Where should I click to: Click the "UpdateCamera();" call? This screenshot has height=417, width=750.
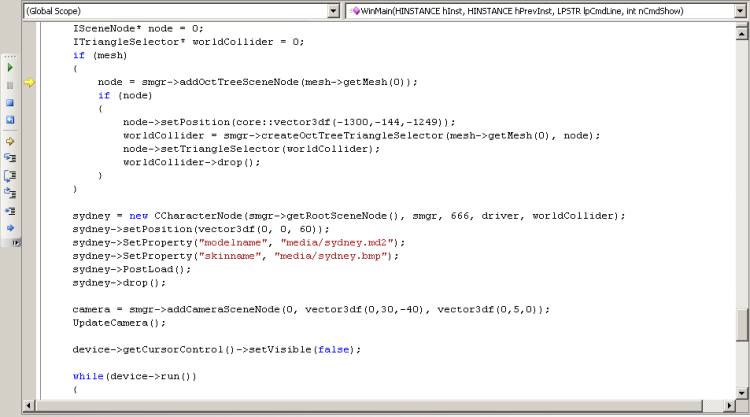tap(119, 323)
